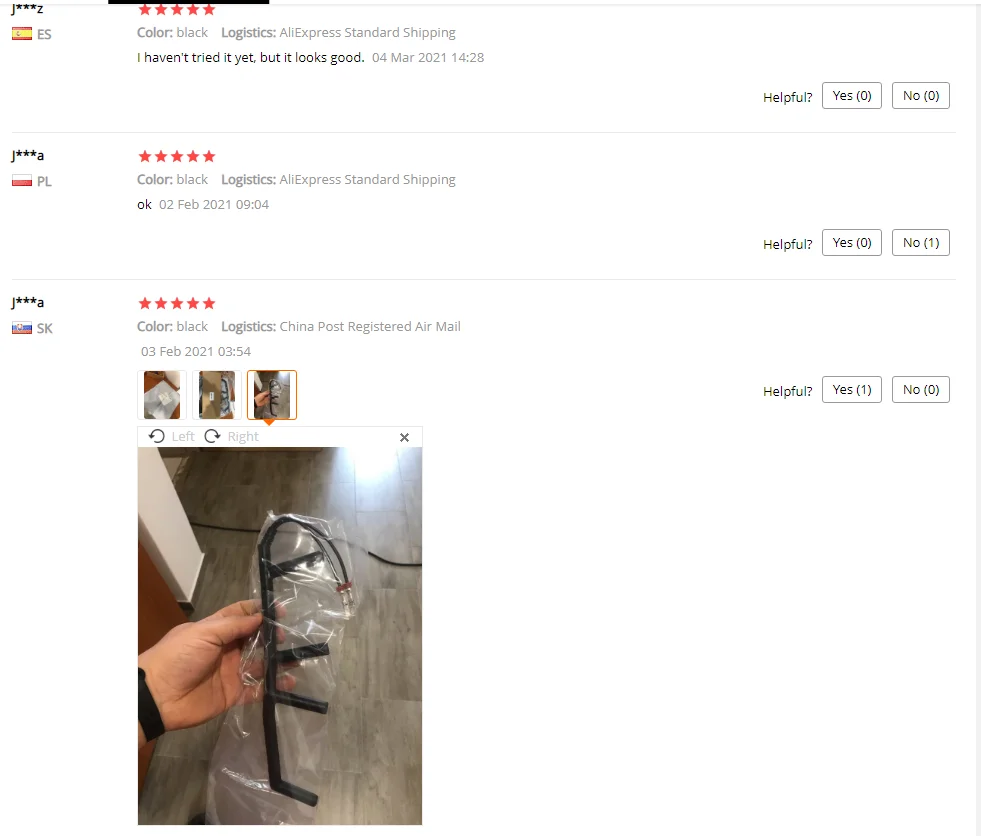The height and width of the screenshot is (836, 981).
Task: Click the Spain flag icon
Action: [x=22, y=34]
